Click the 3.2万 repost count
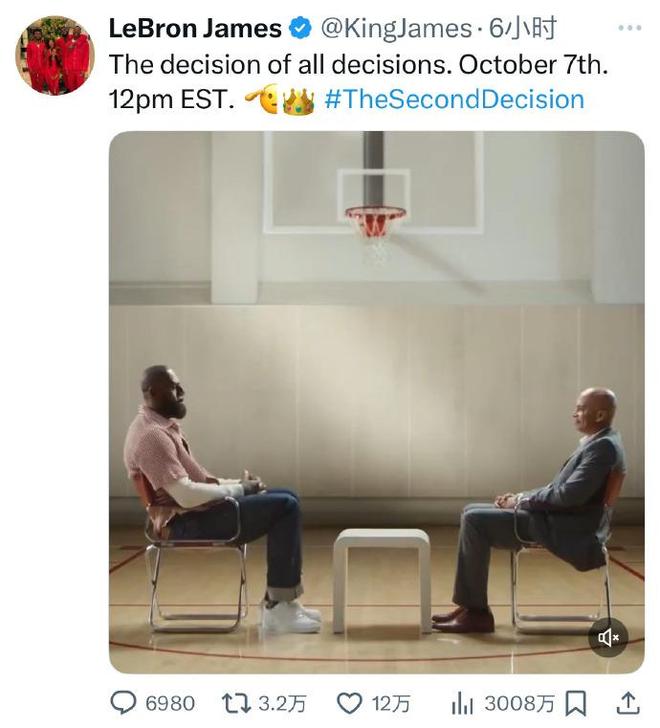 [x=281, y=703]
